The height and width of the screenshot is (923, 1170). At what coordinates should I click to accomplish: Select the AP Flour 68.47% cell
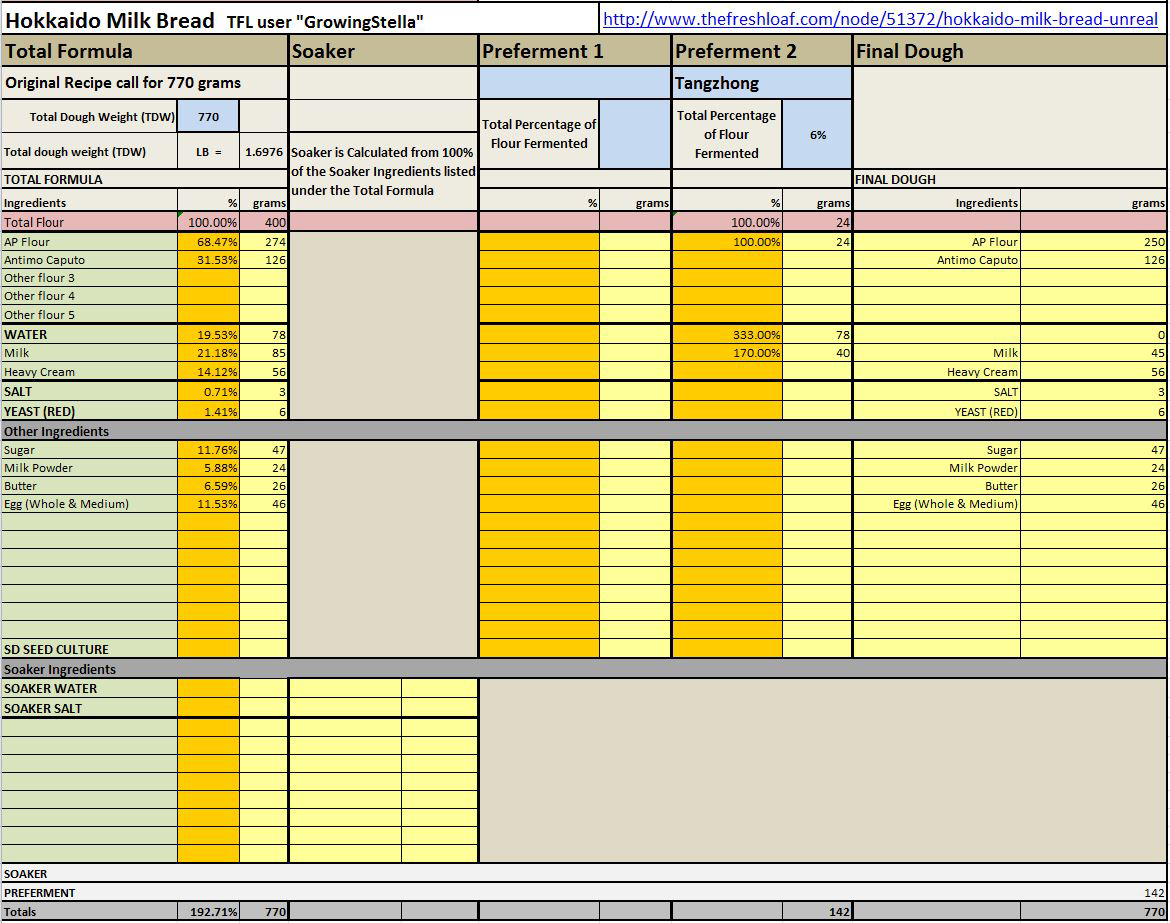click(209, 242)
